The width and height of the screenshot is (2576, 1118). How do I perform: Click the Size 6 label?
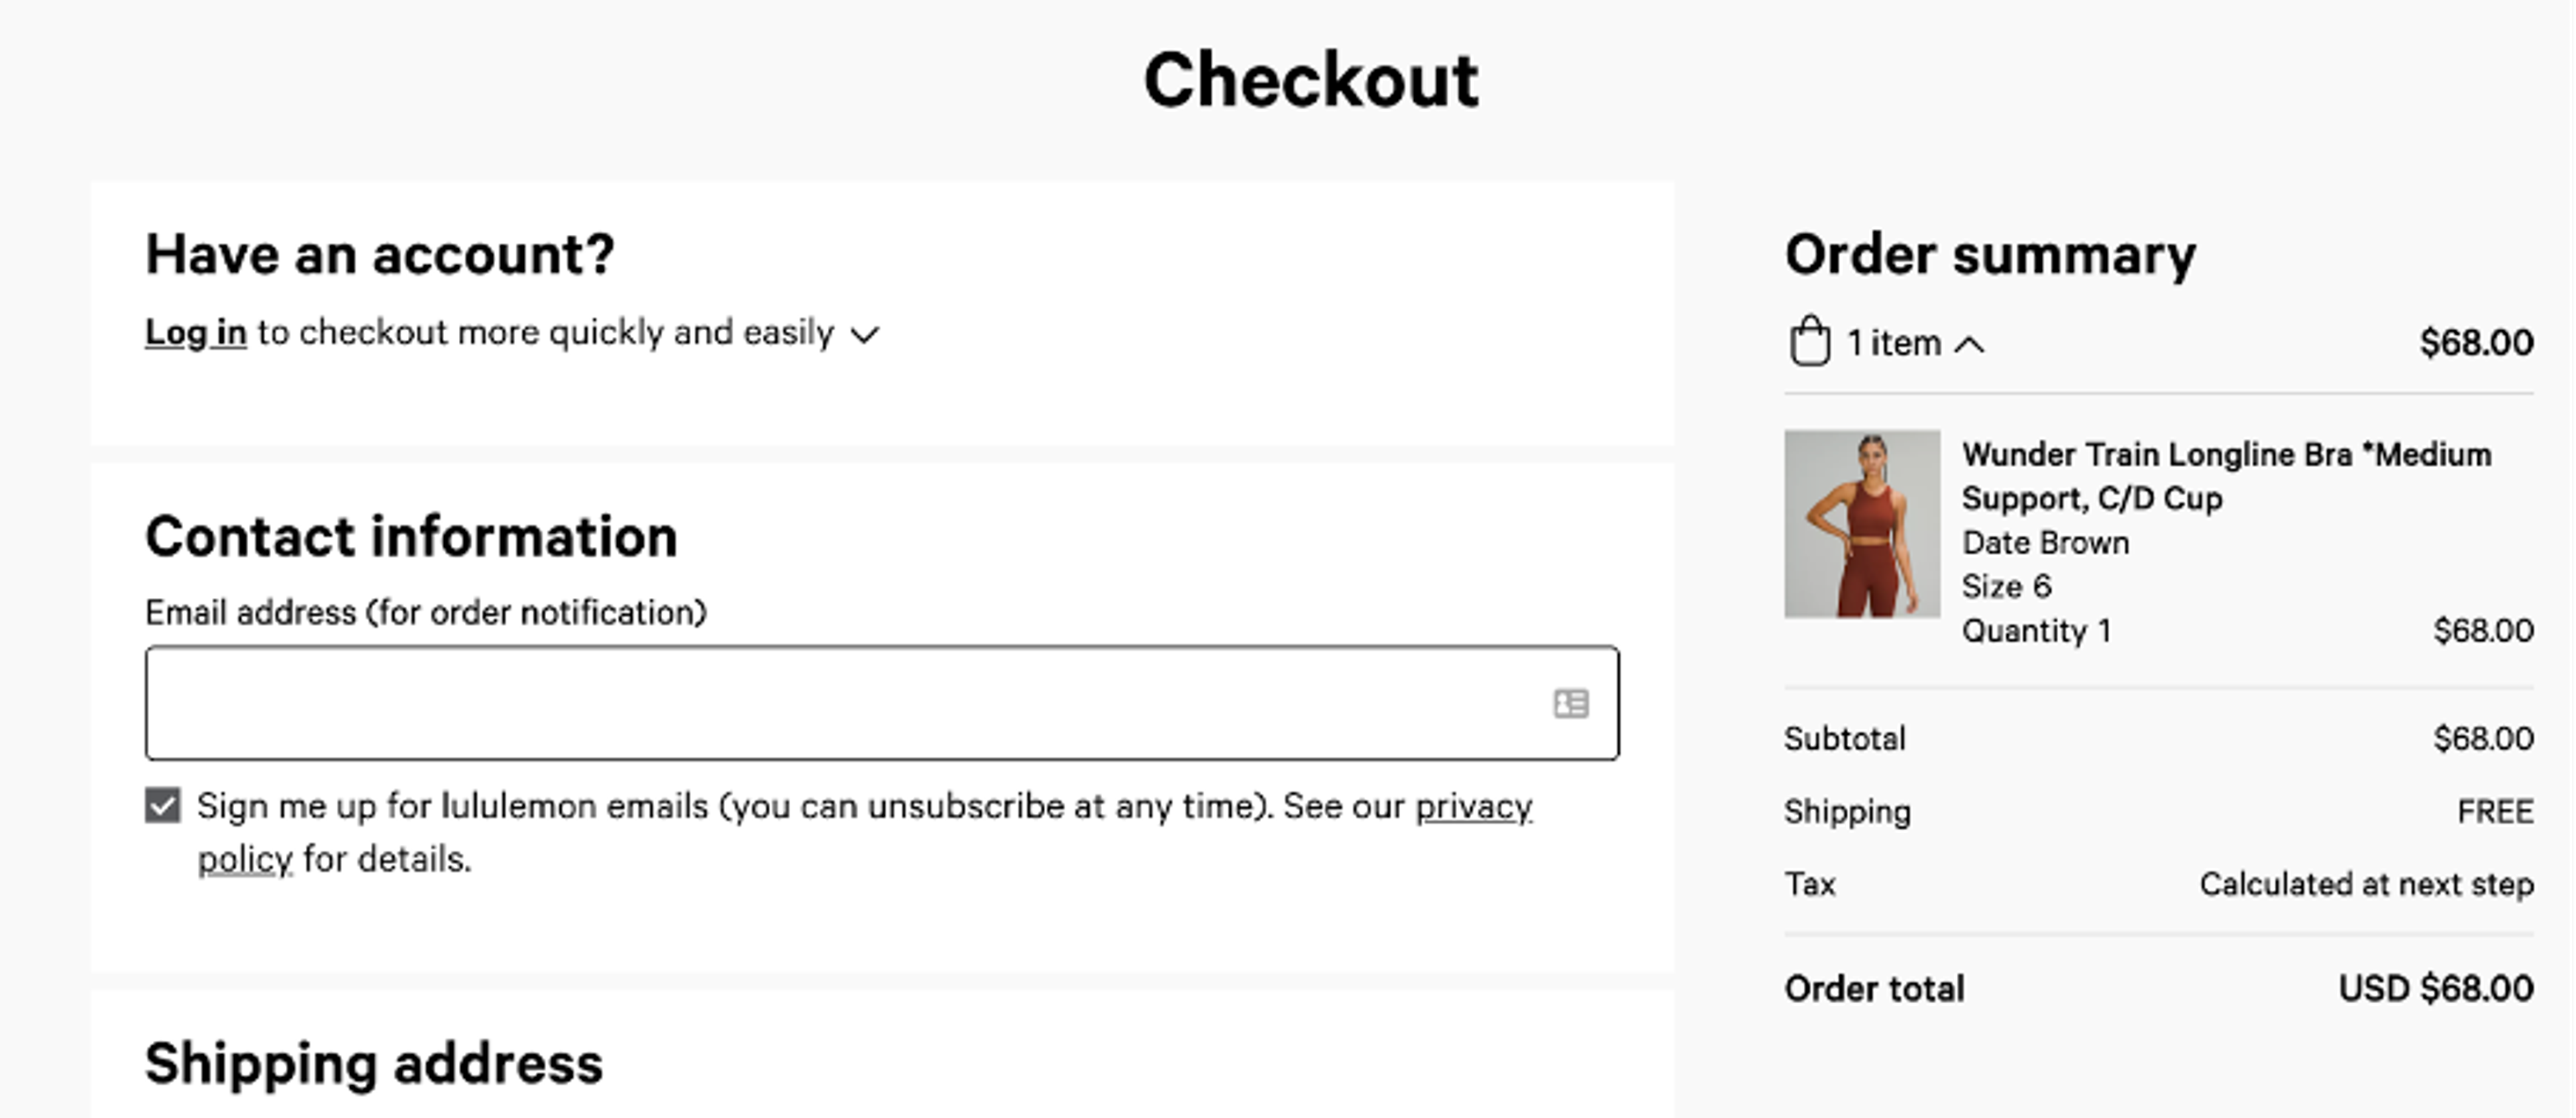[2004, 586]
